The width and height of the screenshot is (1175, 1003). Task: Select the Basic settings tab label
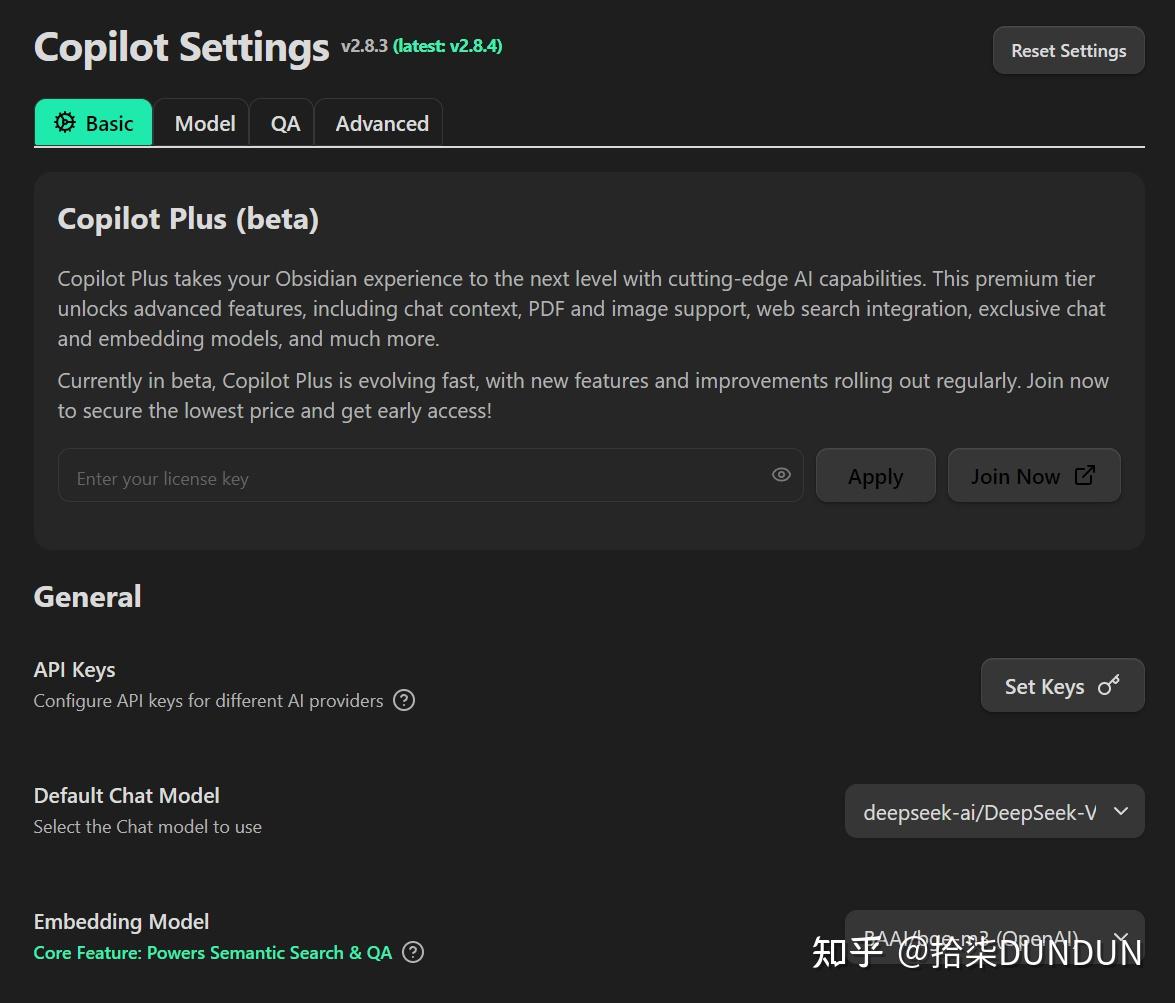(110, 123)
